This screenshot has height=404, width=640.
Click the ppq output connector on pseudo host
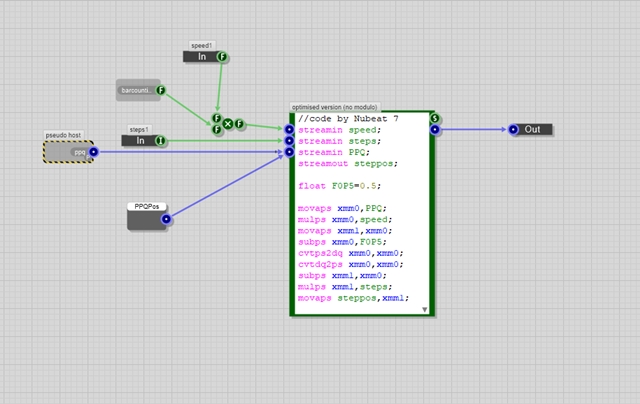click(93, 153)
